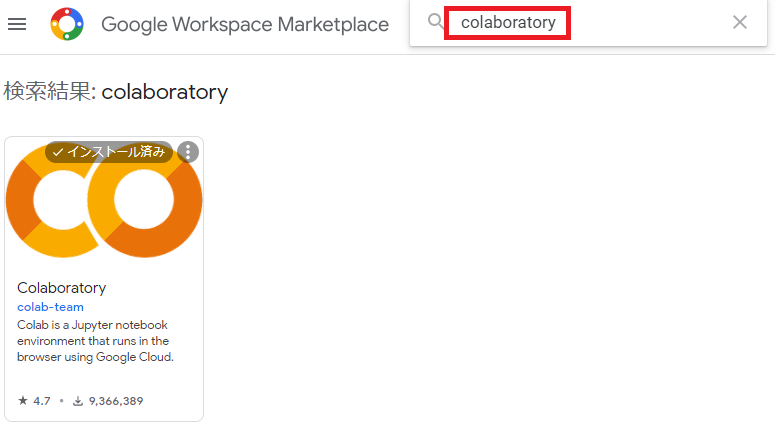Visit the colab-team developer link

coord(50,307)
